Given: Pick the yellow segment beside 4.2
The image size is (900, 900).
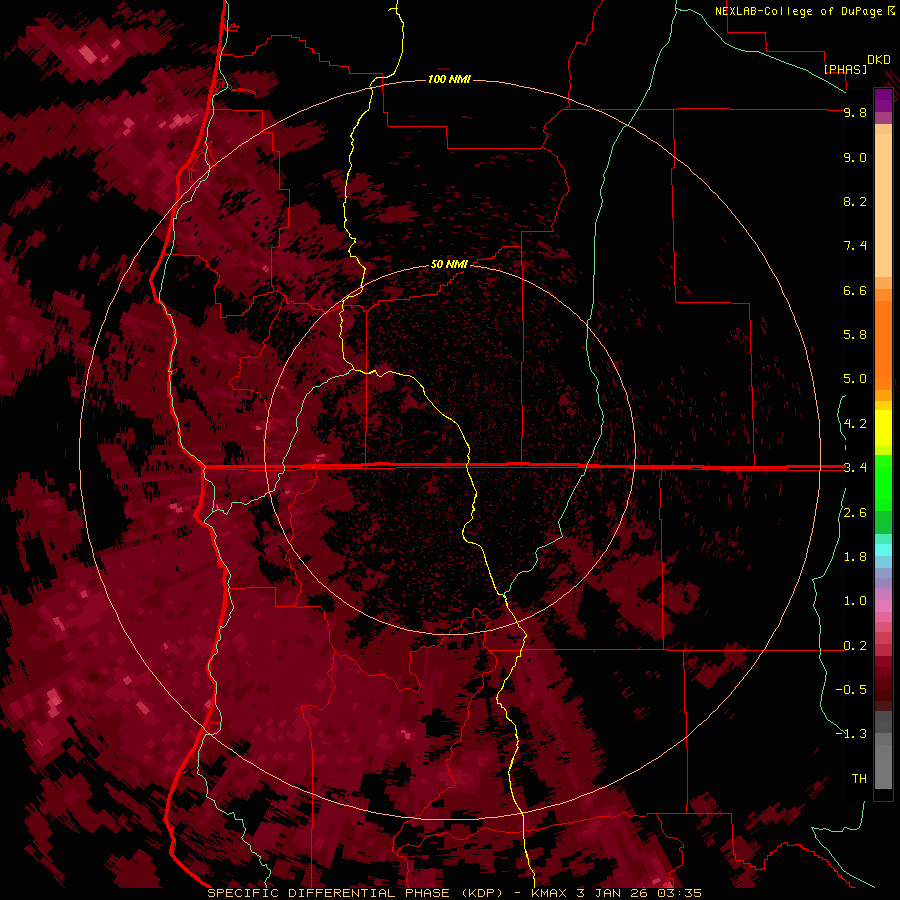Looking at the screenshot, I should pos(883,428).
